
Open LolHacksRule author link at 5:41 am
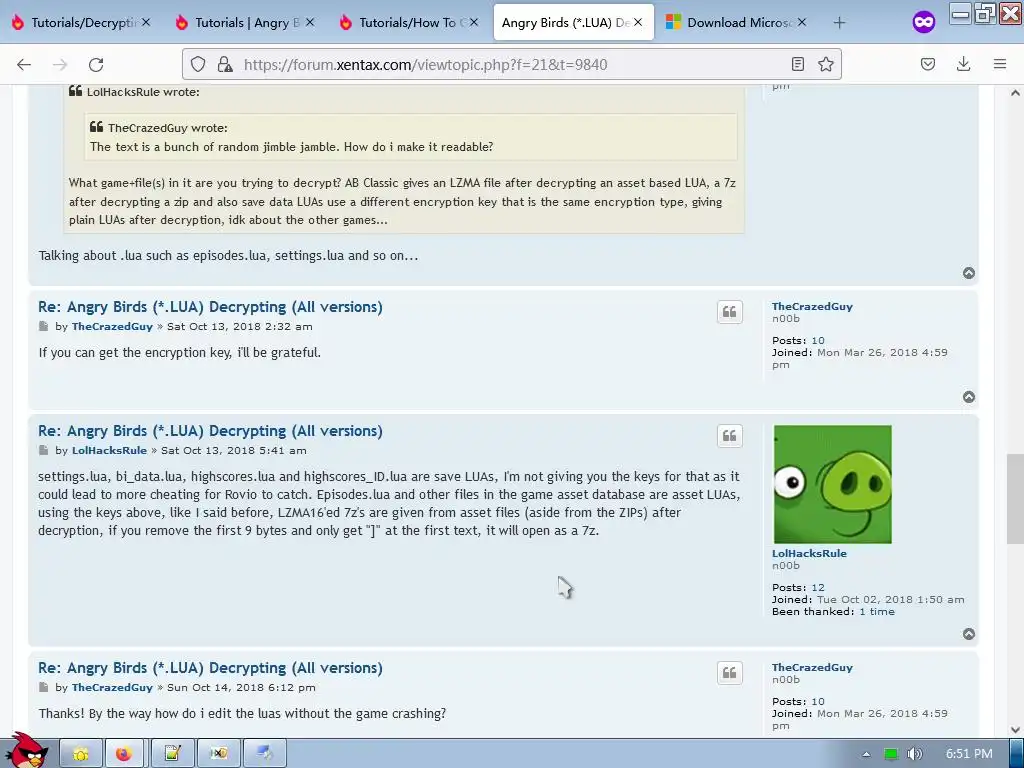coord(109,451)
